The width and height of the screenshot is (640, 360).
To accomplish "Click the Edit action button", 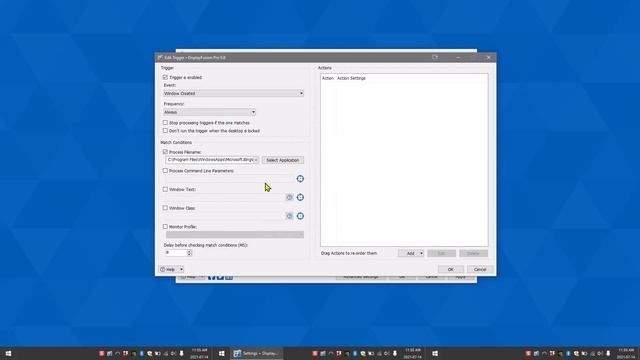I will [441, 253].
